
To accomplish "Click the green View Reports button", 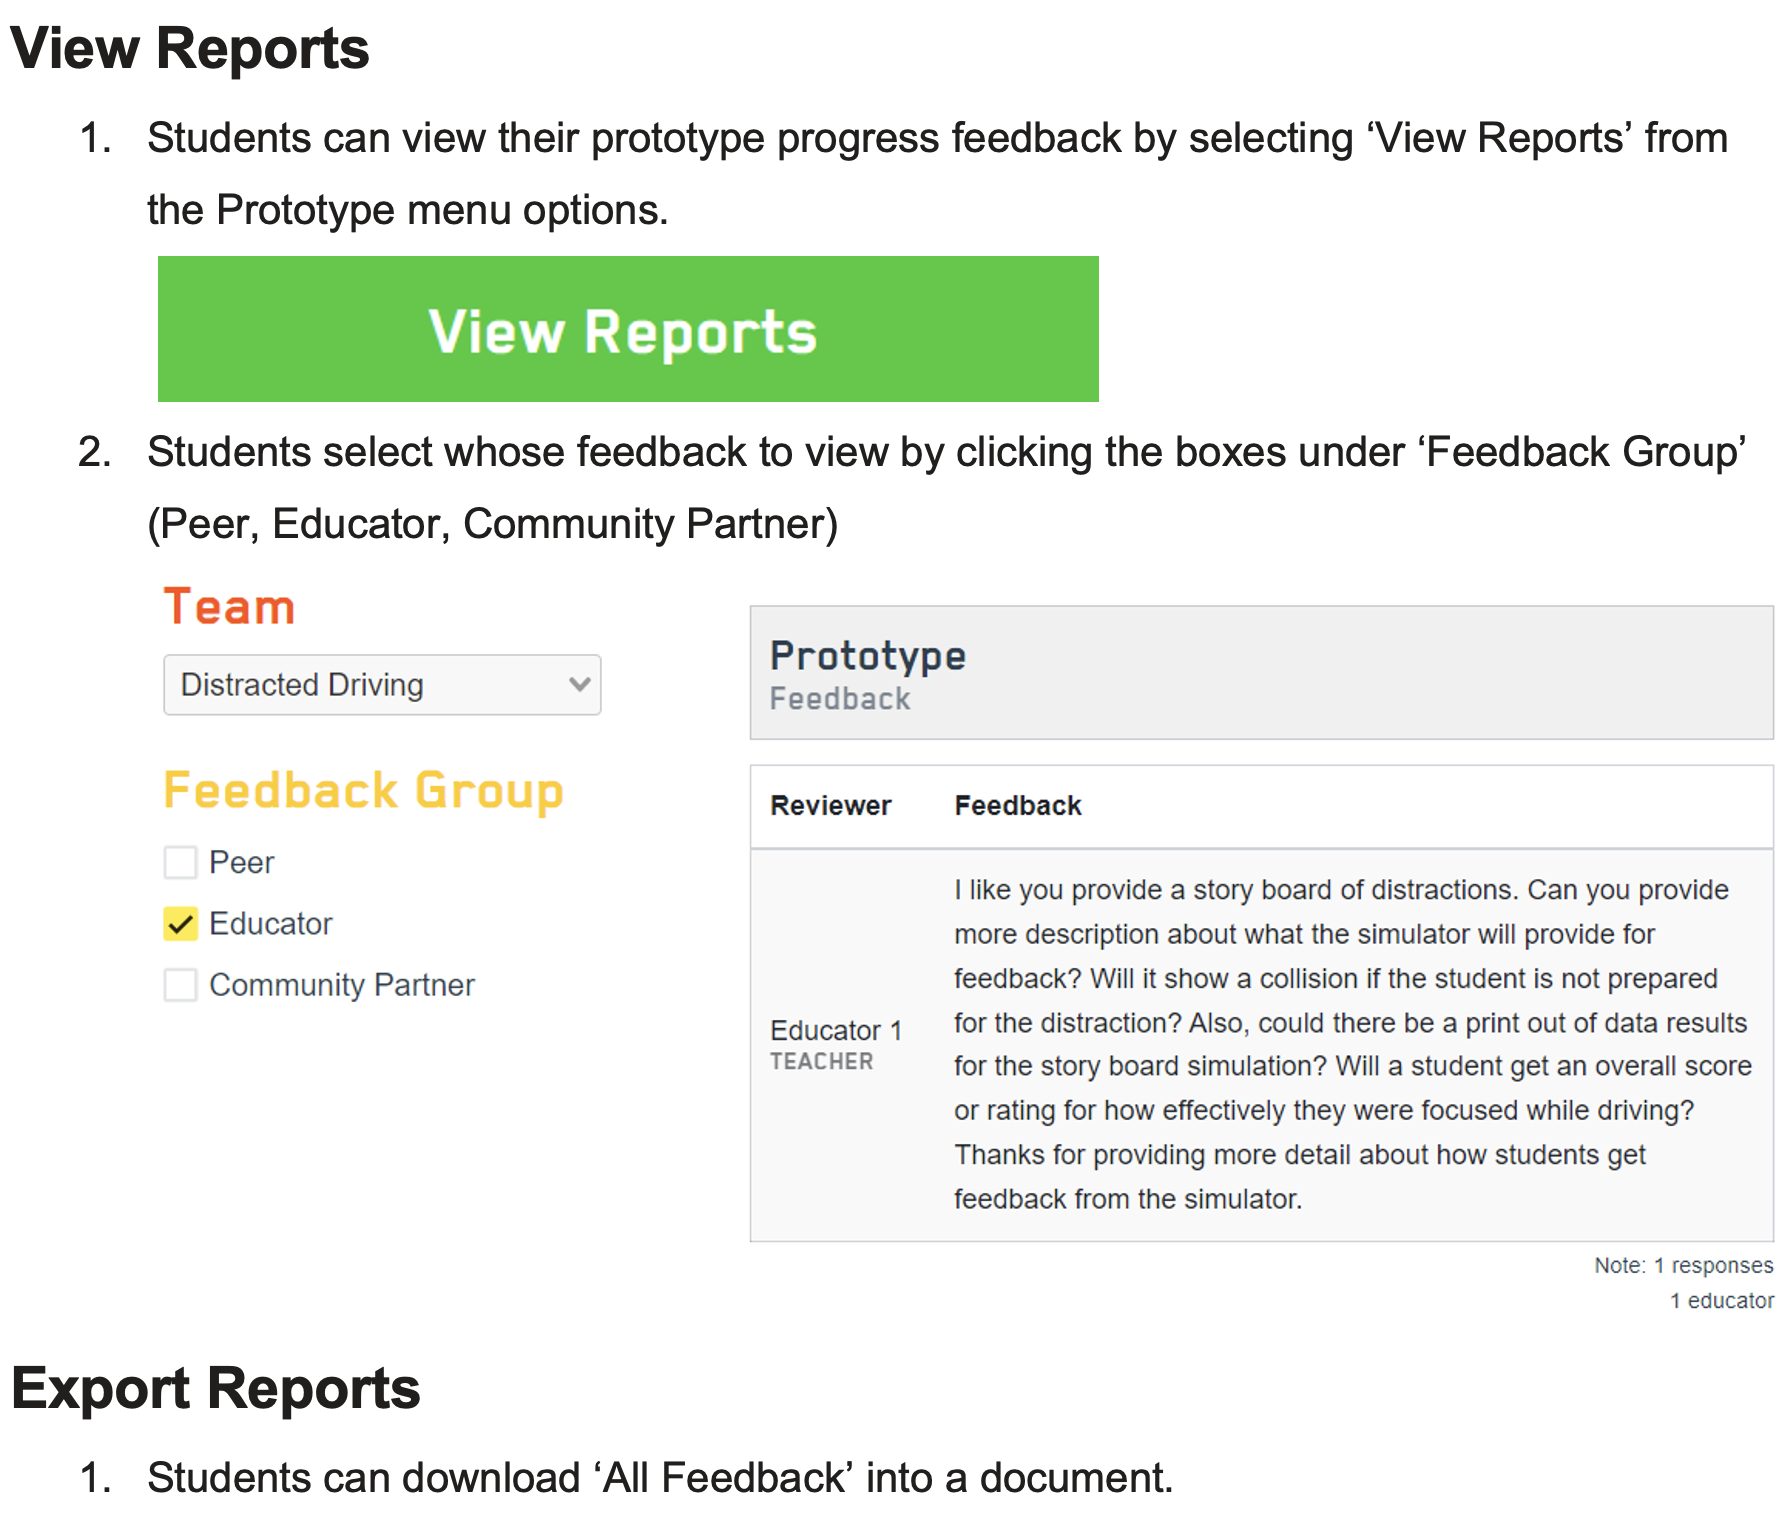I will pyautogui.click(x=627, y=330).
